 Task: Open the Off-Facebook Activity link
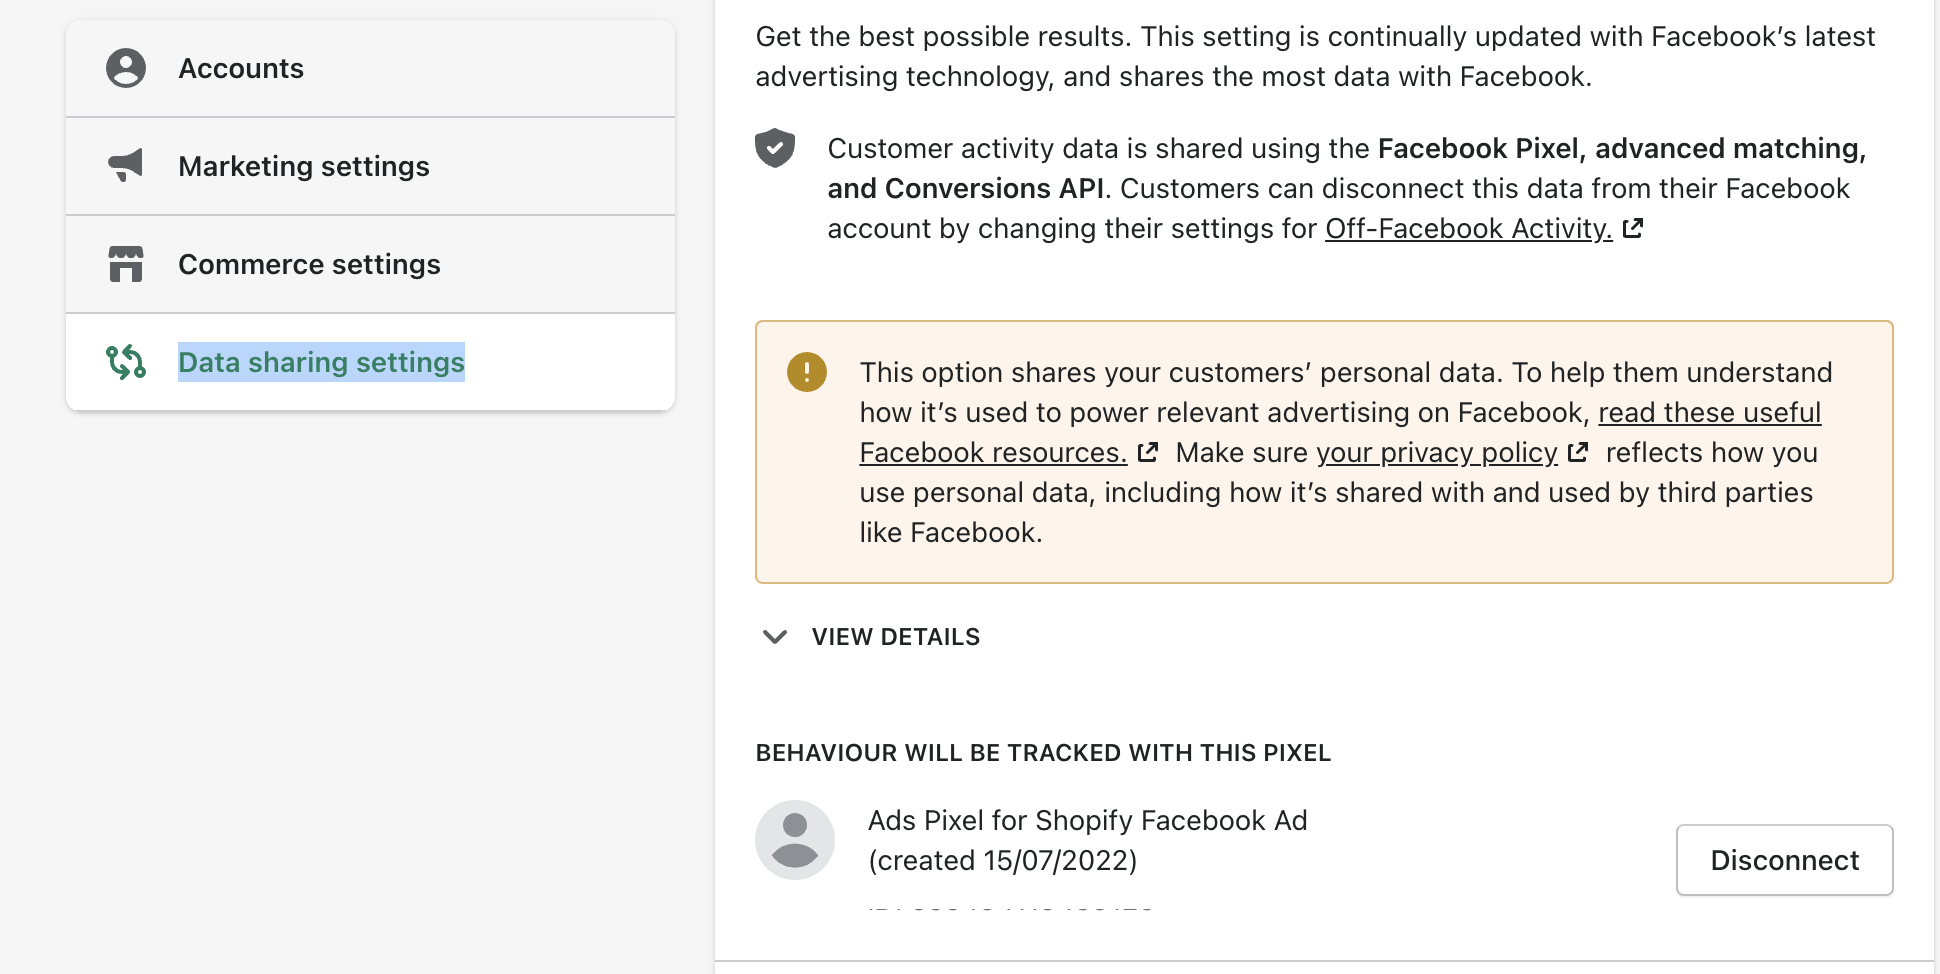(1469, 228)
